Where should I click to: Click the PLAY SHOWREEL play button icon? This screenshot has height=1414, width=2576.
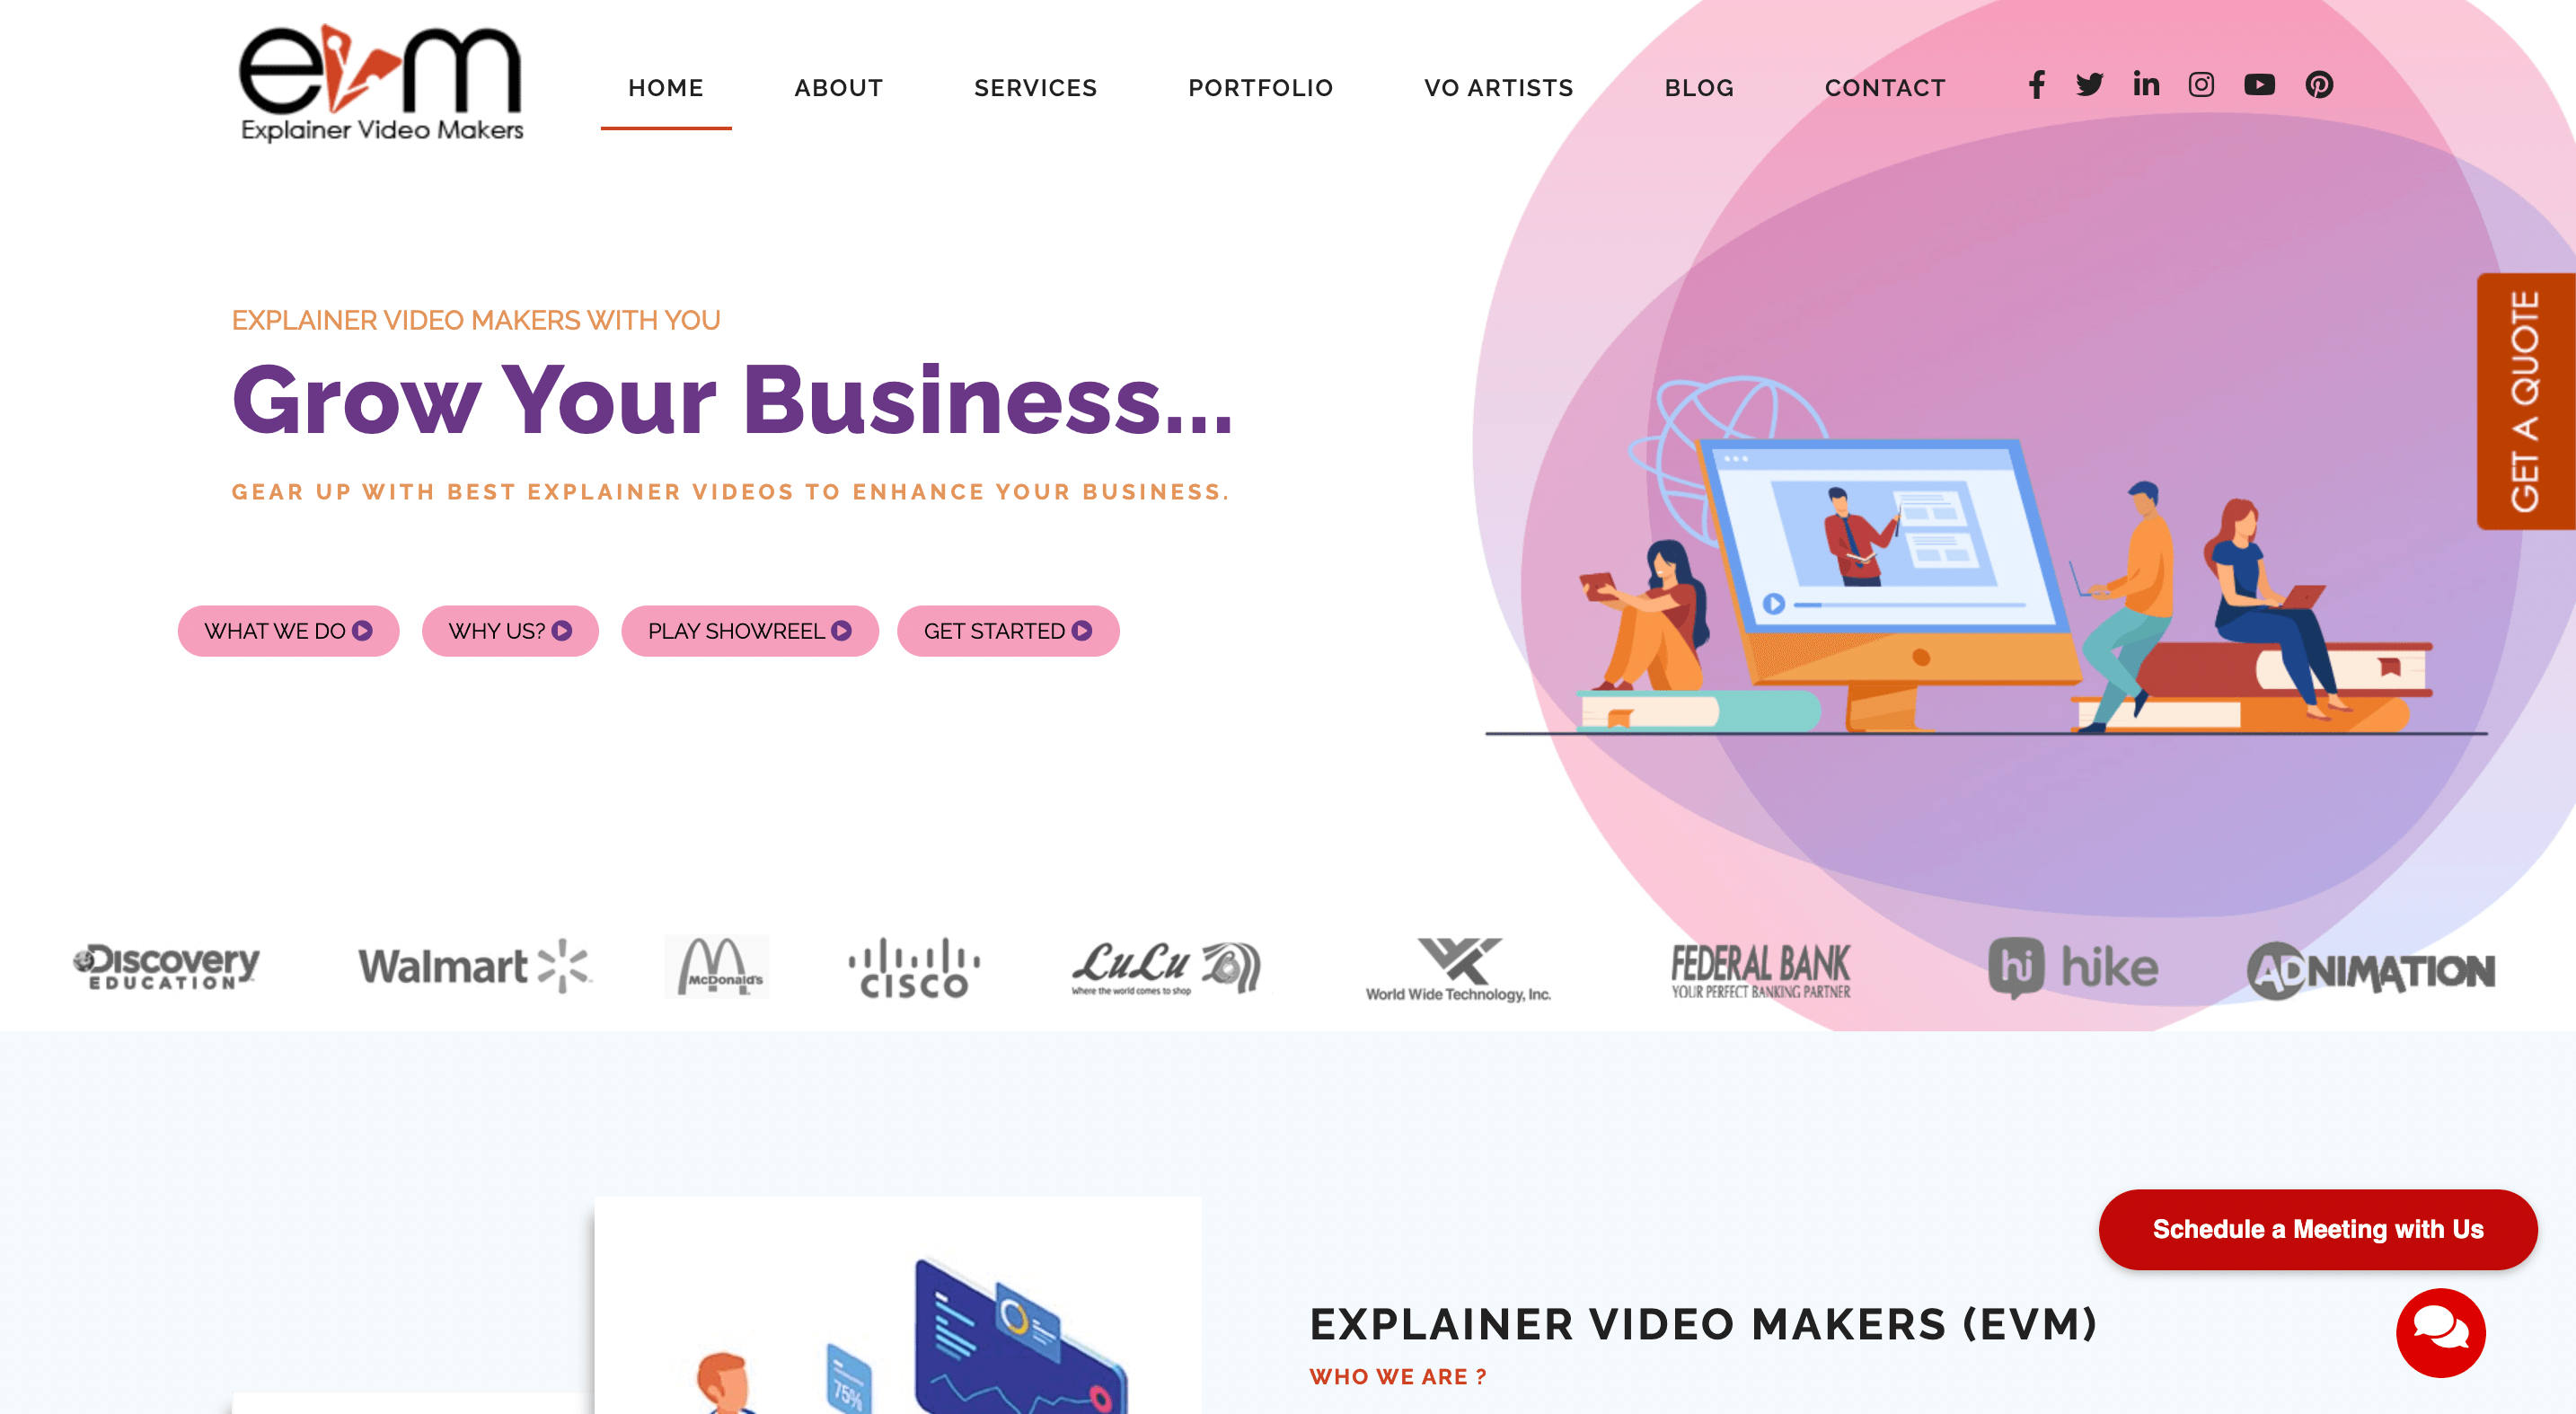point(844,631)
